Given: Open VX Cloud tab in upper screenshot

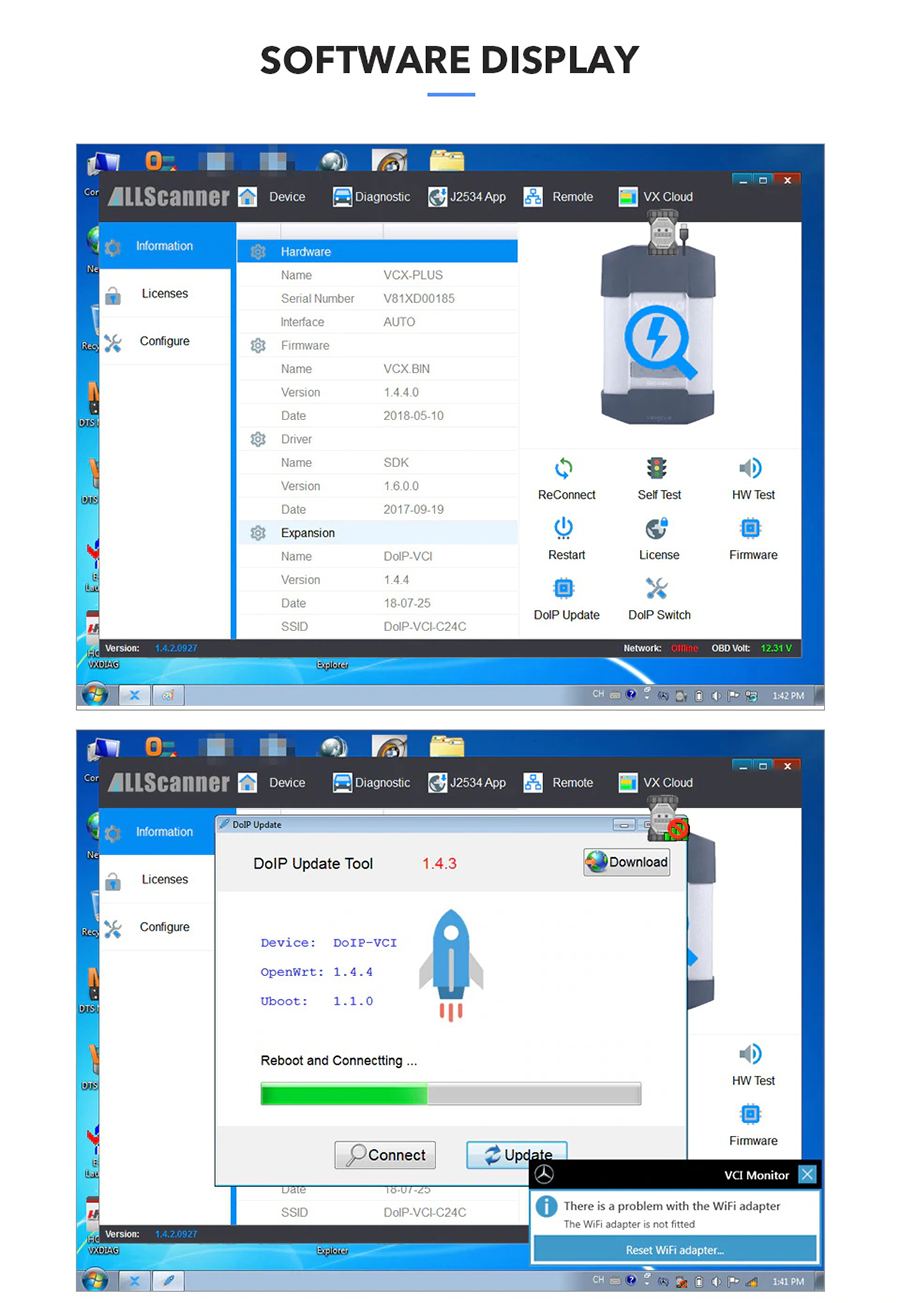Looking at the screenshot, I should (x=656, y=197).
